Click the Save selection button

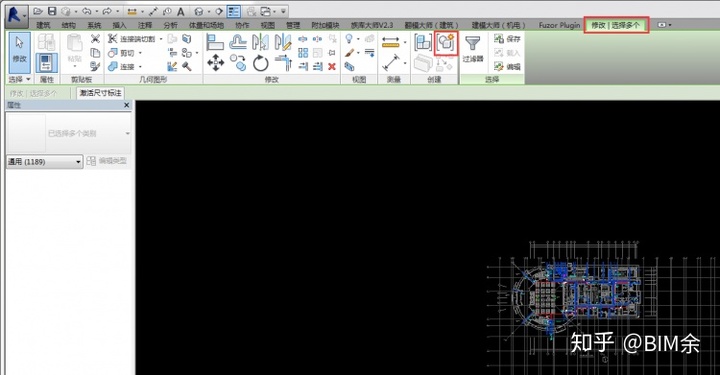point(507,39)
